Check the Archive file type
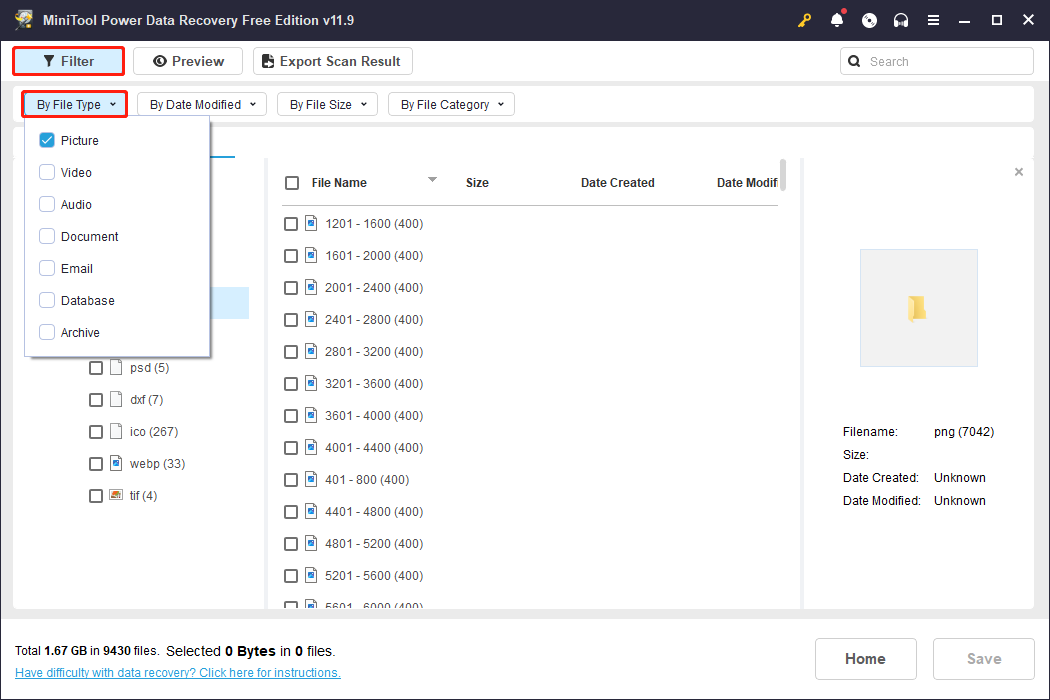 [47, 332]
